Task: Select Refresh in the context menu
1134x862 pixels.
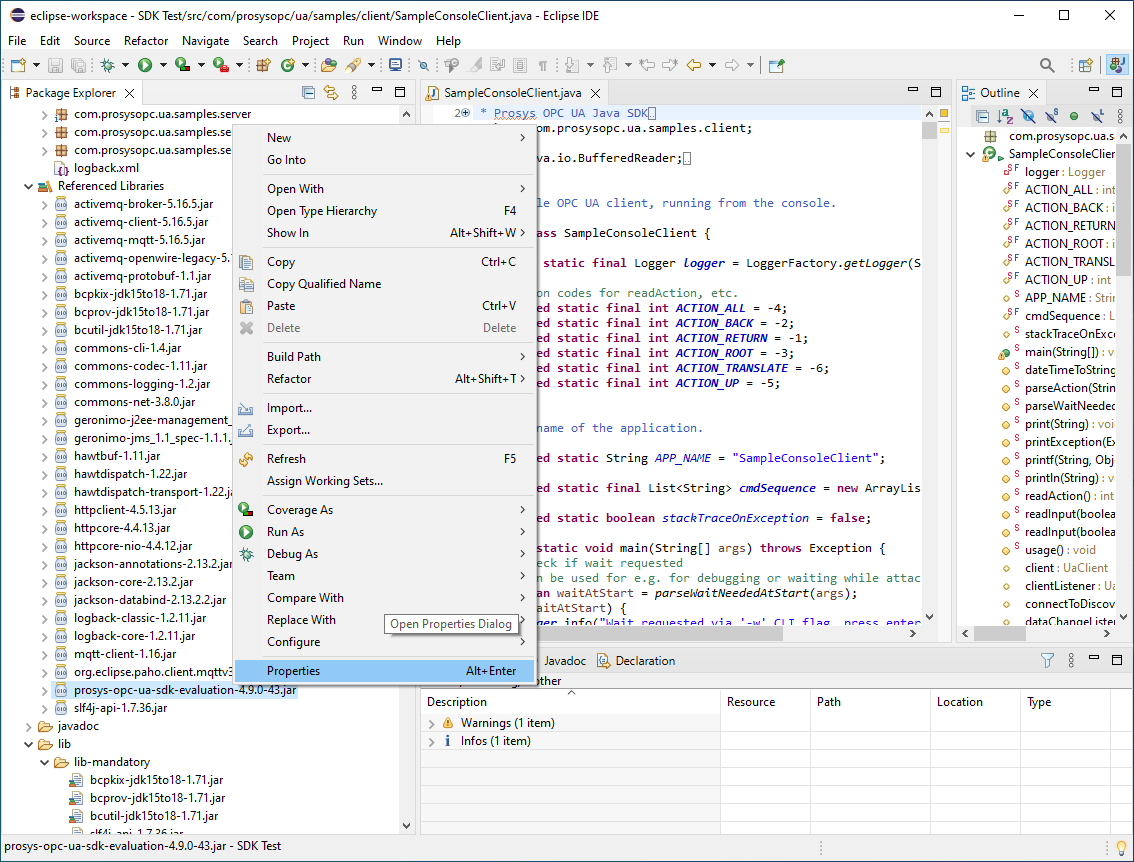Action: click(286, 459)
